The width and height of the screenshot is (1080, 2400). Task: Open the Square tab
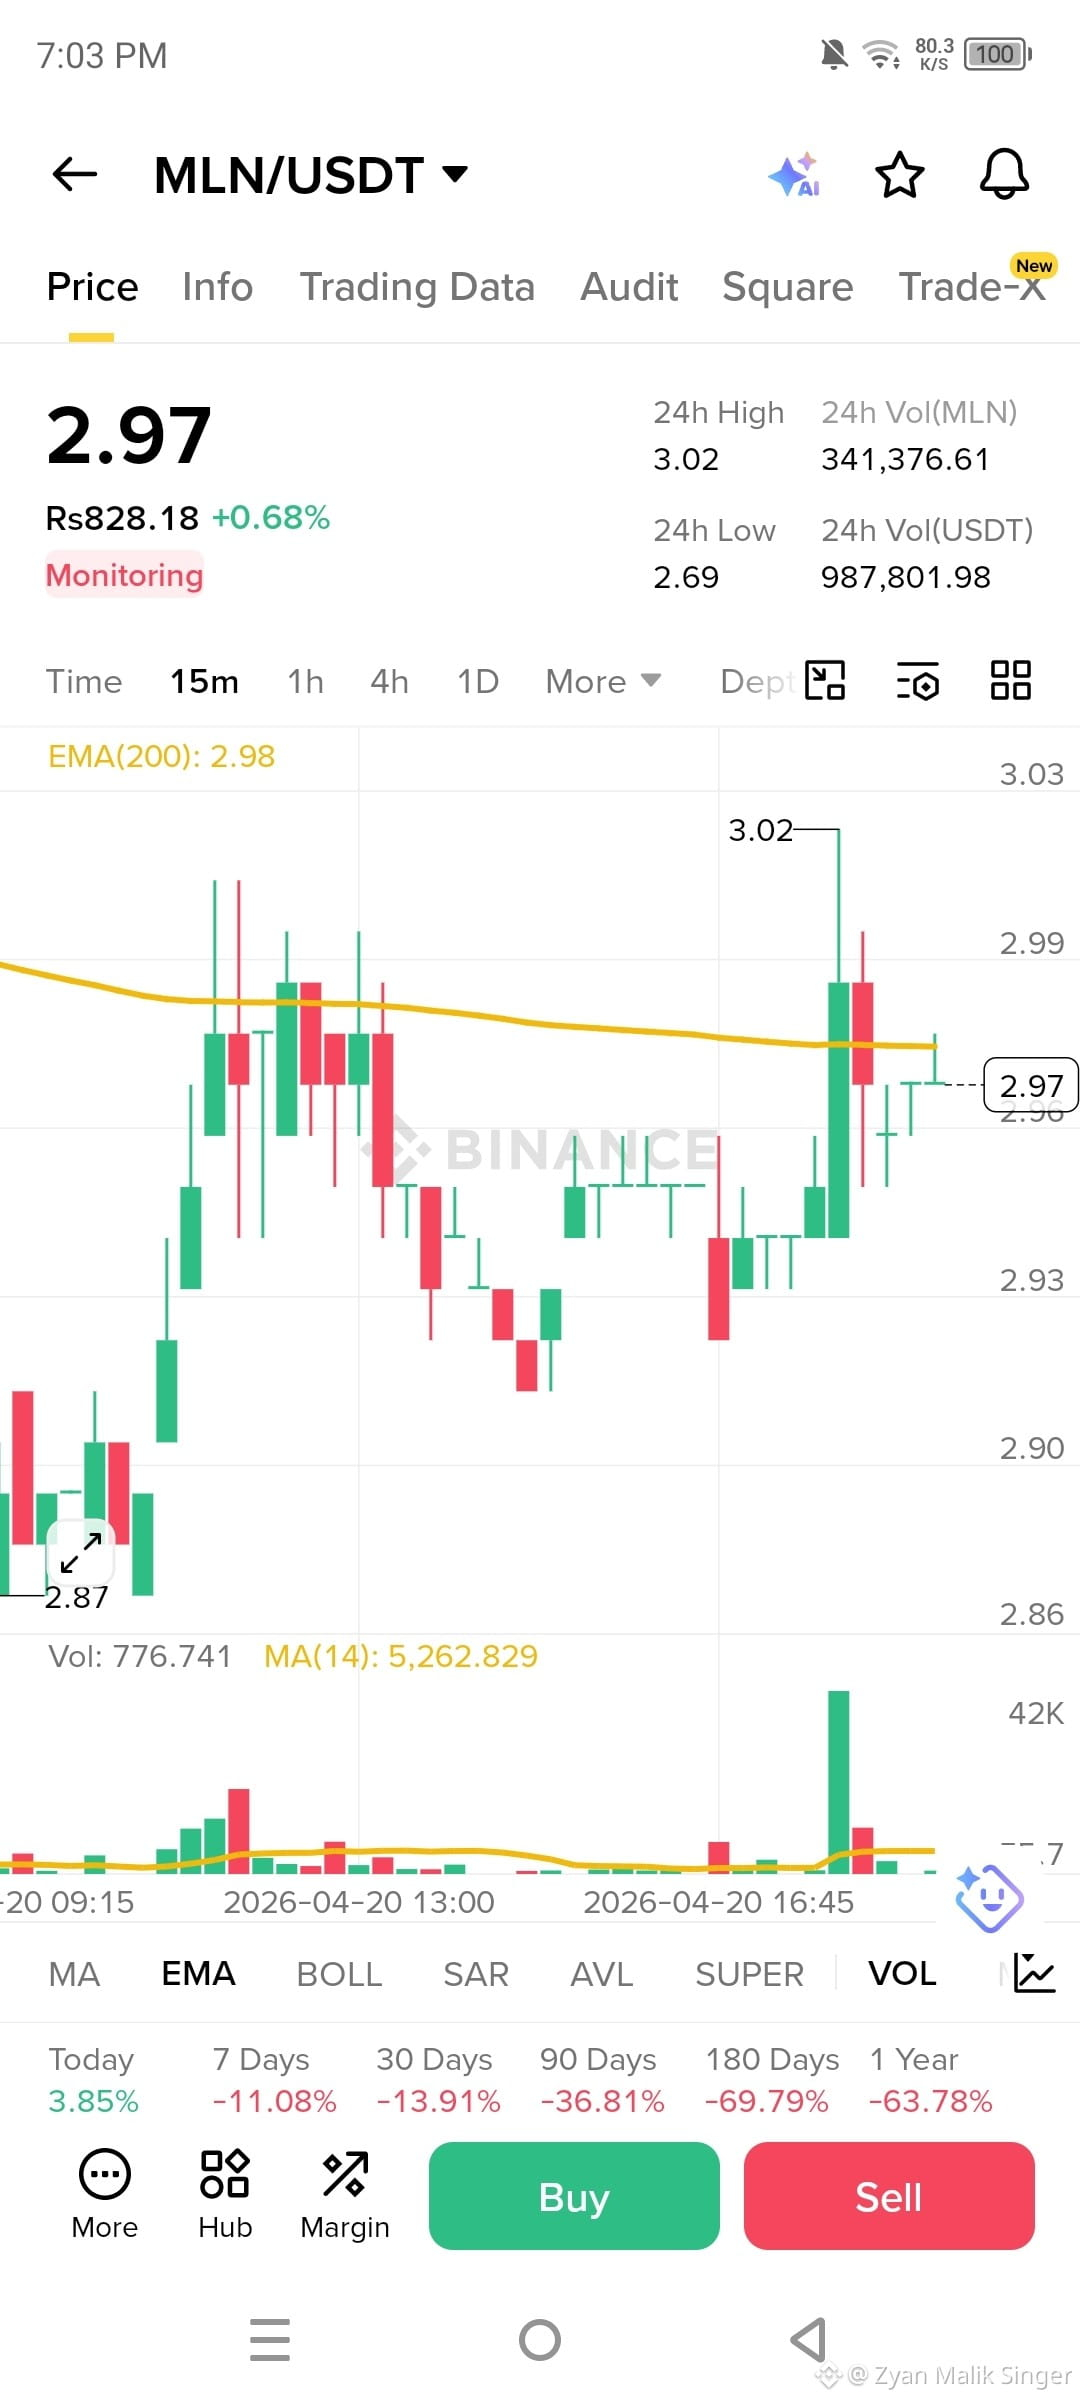[788, 287]
